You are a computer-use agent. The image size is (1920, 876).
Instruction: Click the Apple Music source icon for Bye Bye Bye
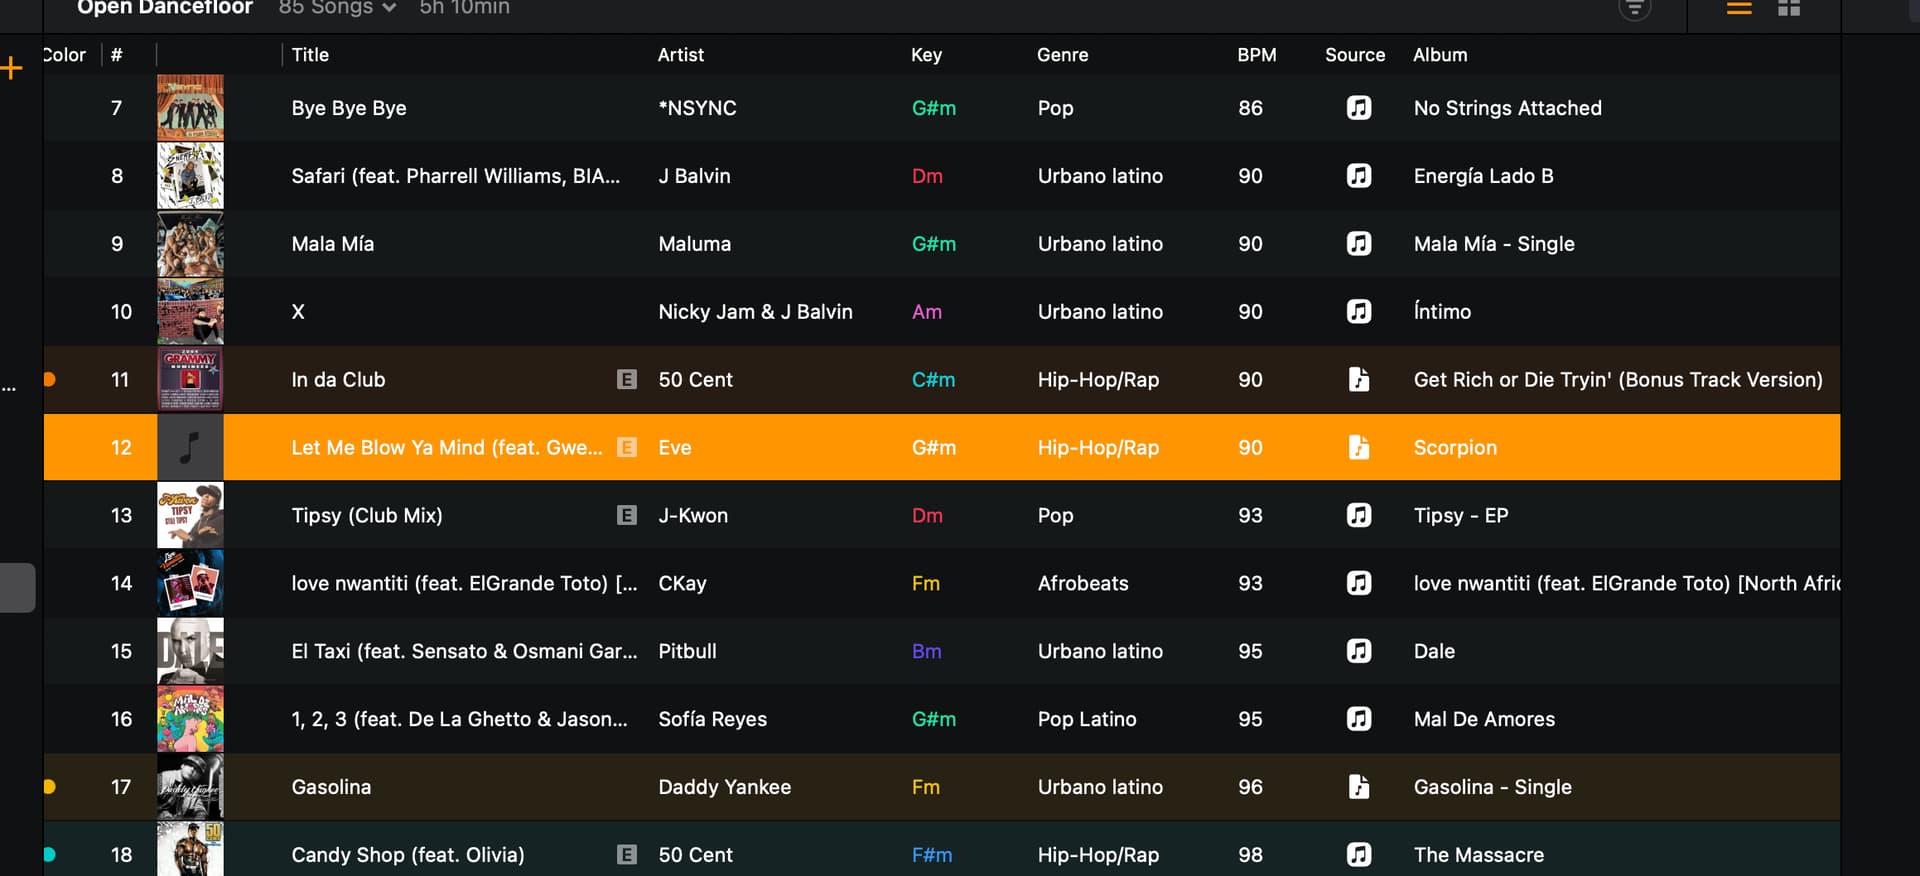[1359, 107]
